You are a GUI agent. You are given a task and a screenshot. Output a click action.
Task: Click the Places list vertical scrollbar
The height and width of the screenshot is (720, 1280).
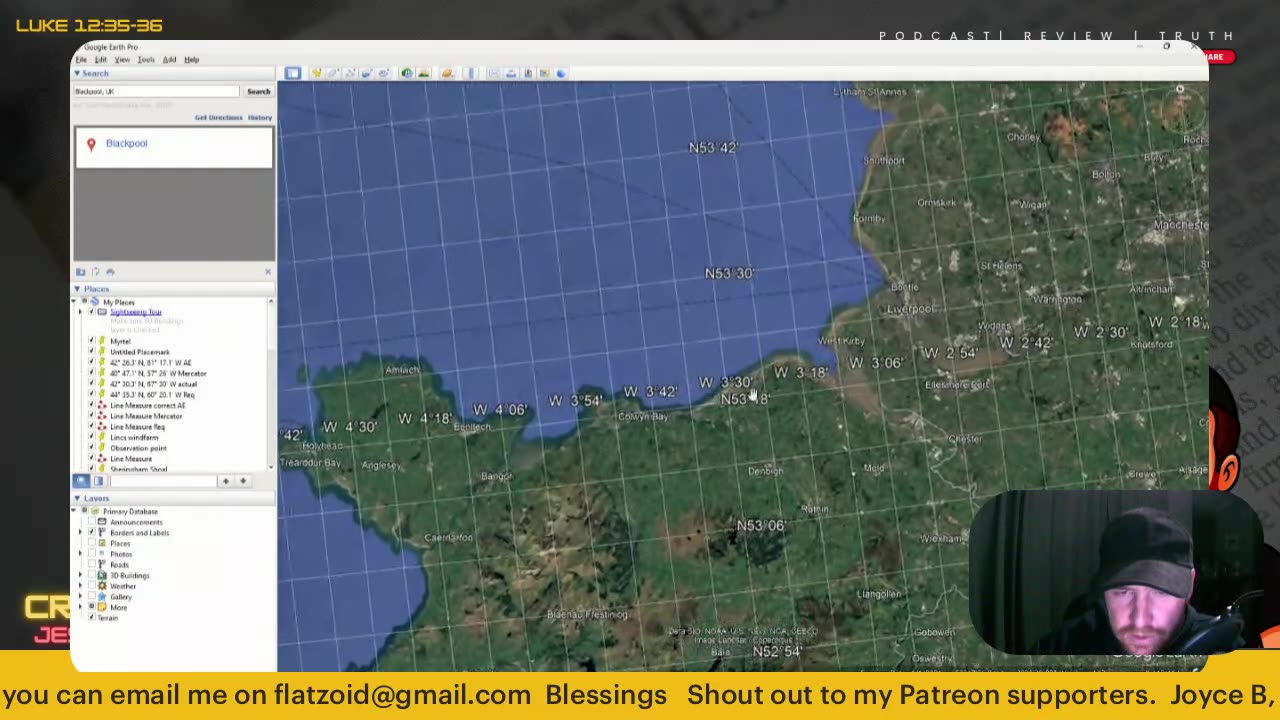pos(271,384)
